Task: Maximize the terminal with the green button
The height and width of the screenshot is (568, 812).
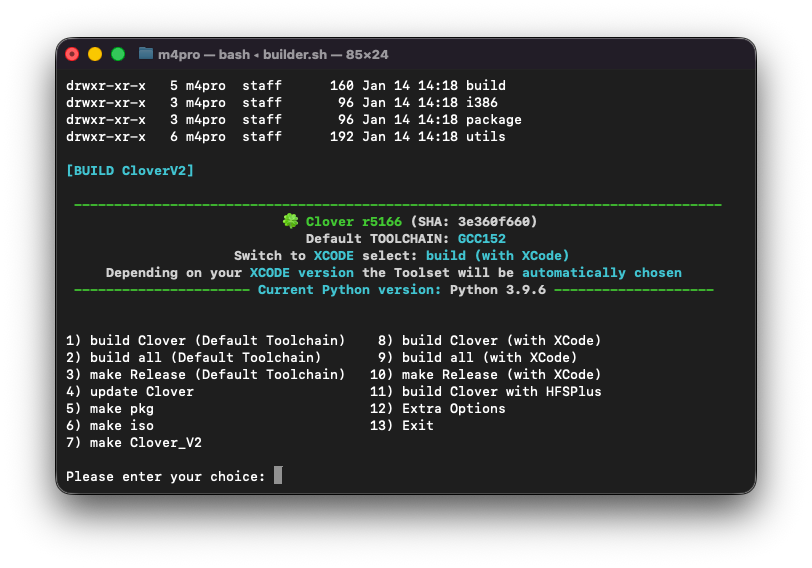Action: coord(118,54)
